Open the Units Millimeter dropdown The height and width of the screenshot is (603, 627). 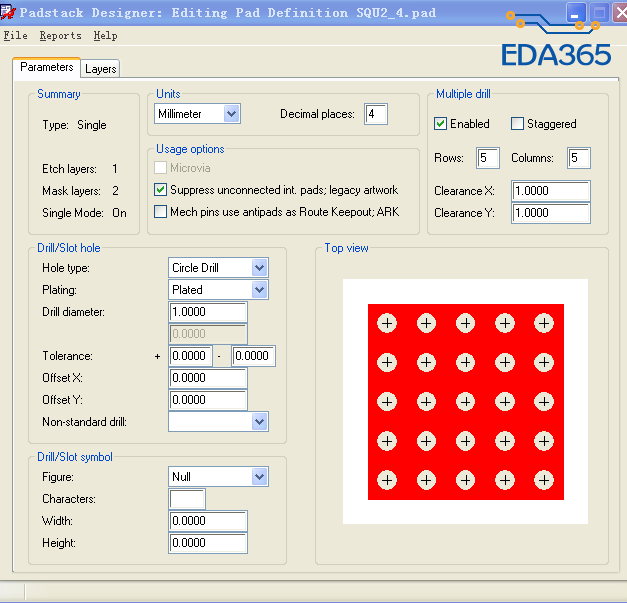tap(198, 114)
